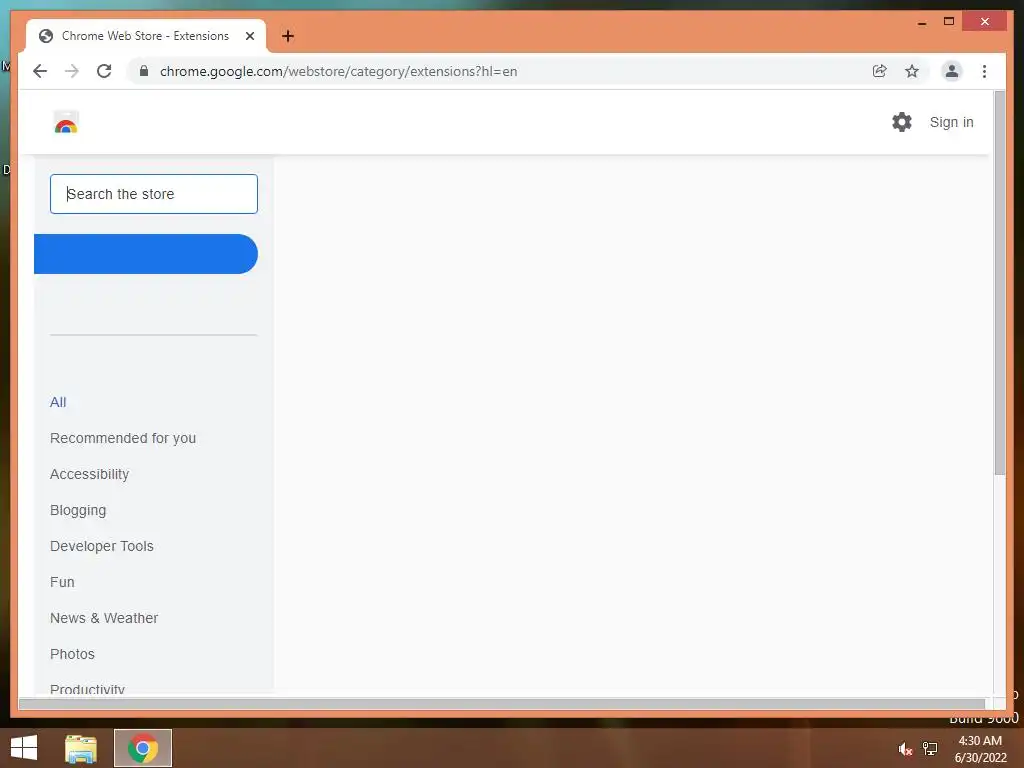Maximize the Chrome window
The height and width of the screenshot is (768, 1024).
949,22
